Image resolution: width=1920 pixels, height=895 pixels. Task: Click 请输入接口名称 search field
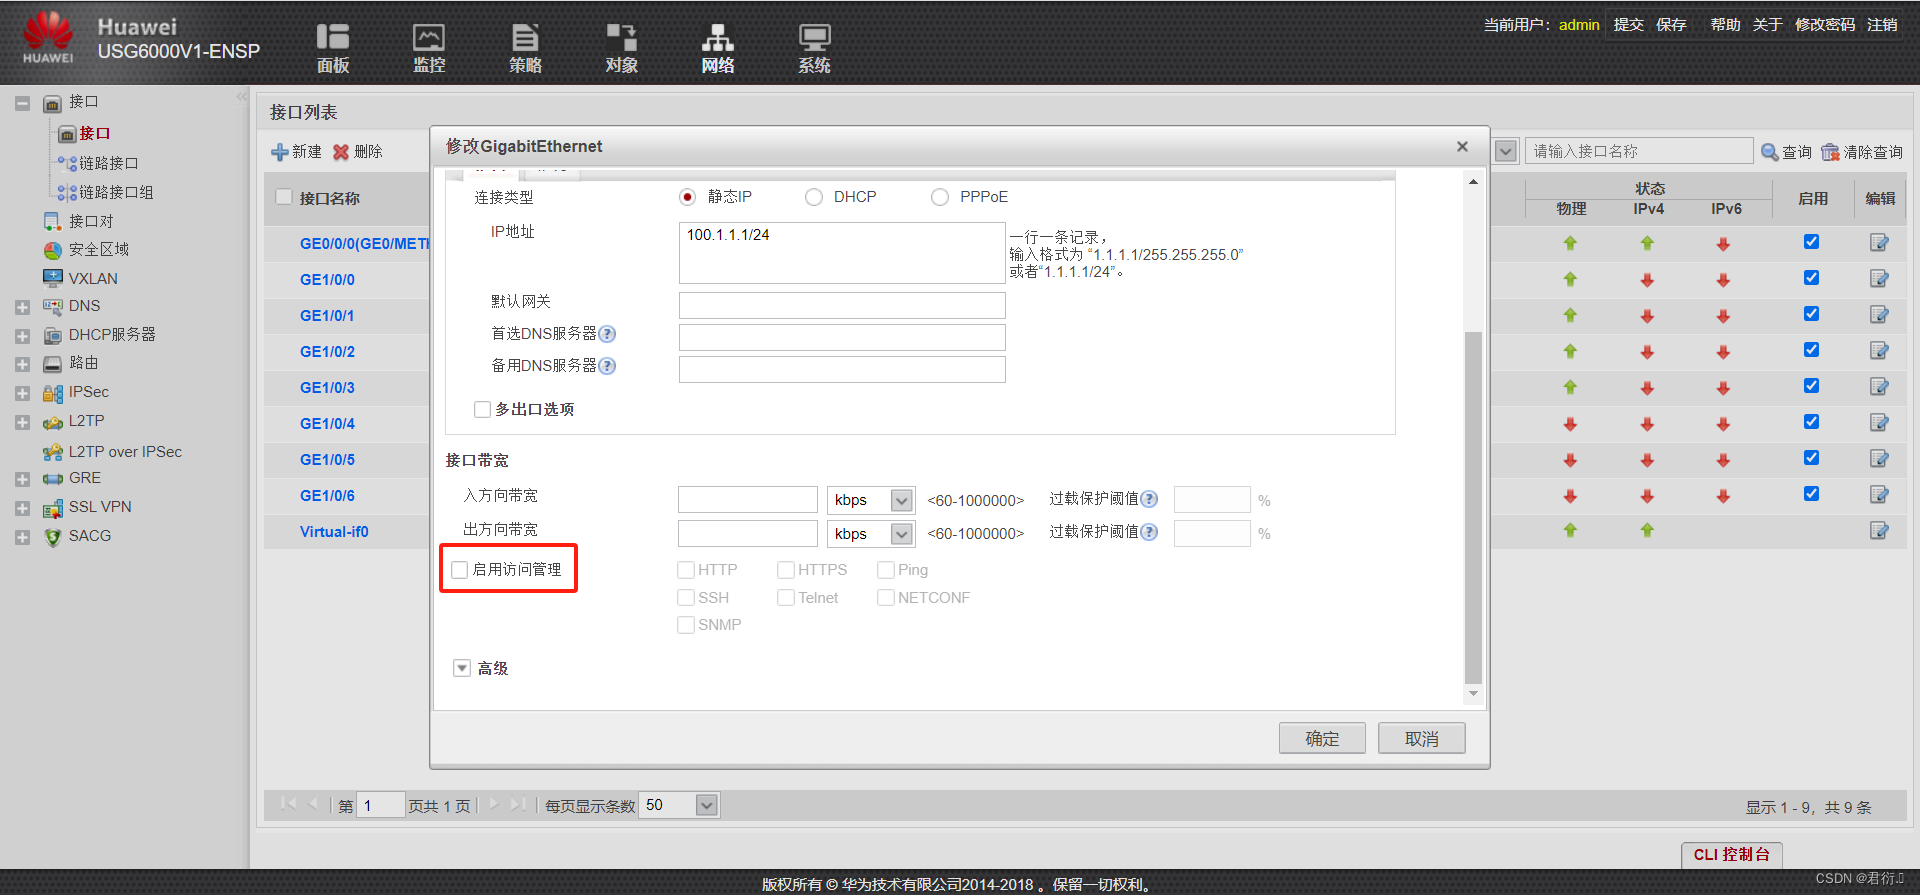point(1639,151)
